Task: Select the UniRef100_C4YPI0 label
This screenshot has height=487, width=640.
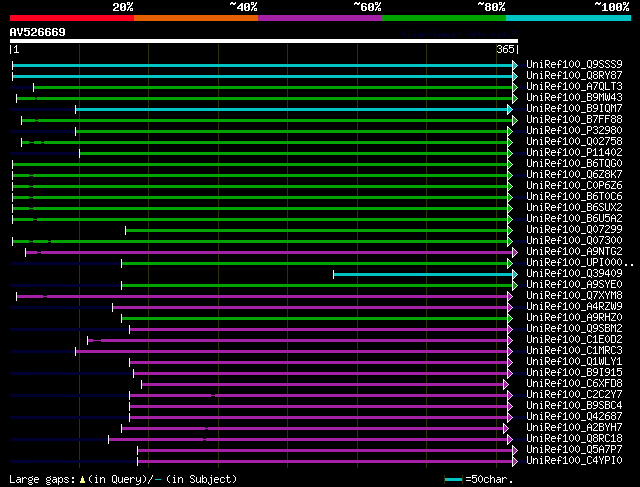Action: click(574, 461)
